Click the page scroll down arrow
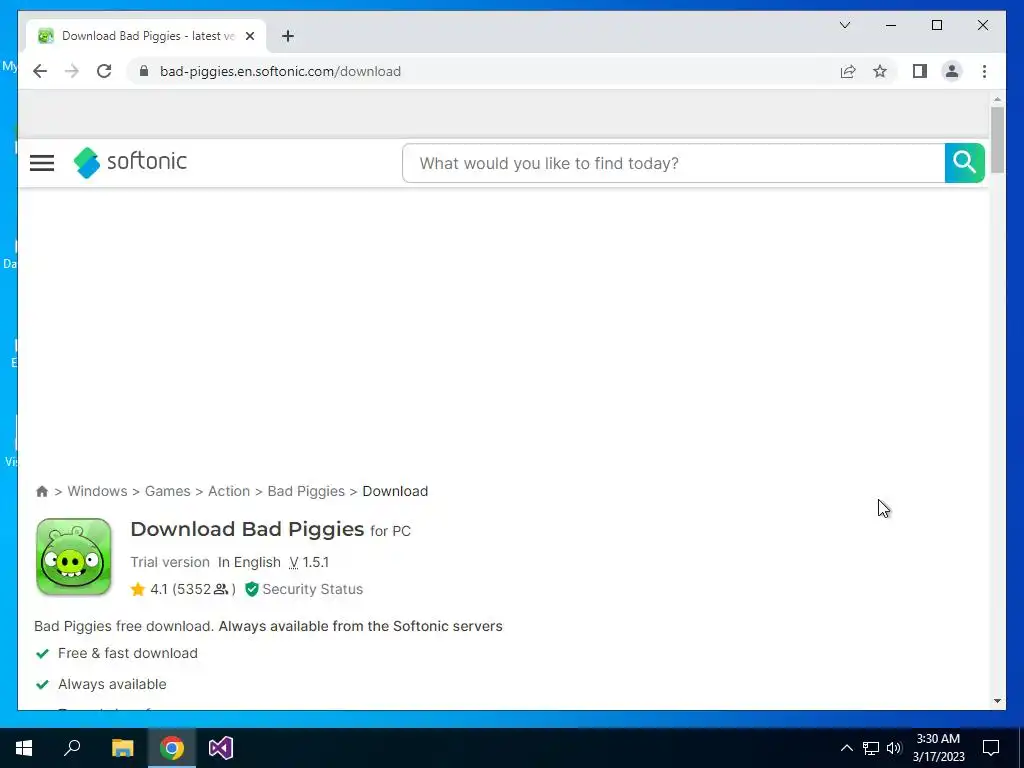The width and height of the screenshot is (1024, 768). 997,701
